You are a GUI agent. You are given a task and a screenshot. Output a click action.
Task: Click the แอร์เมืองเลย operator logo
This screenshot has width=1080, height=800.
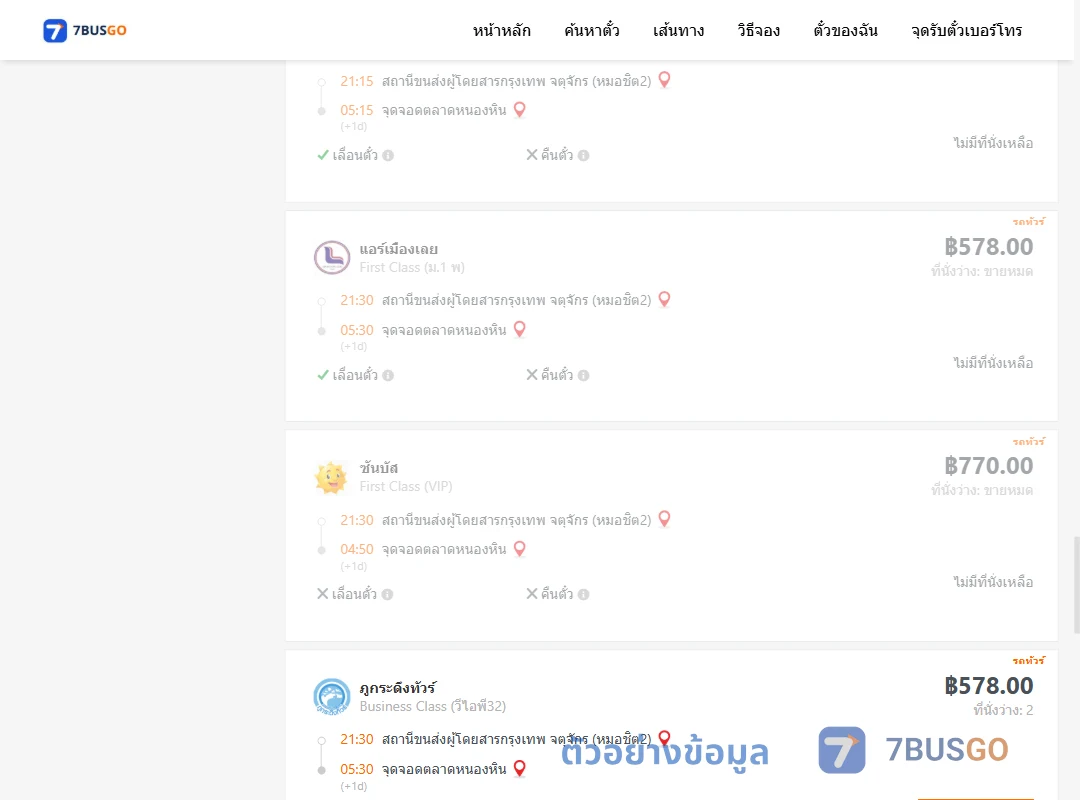coord(332,258)
